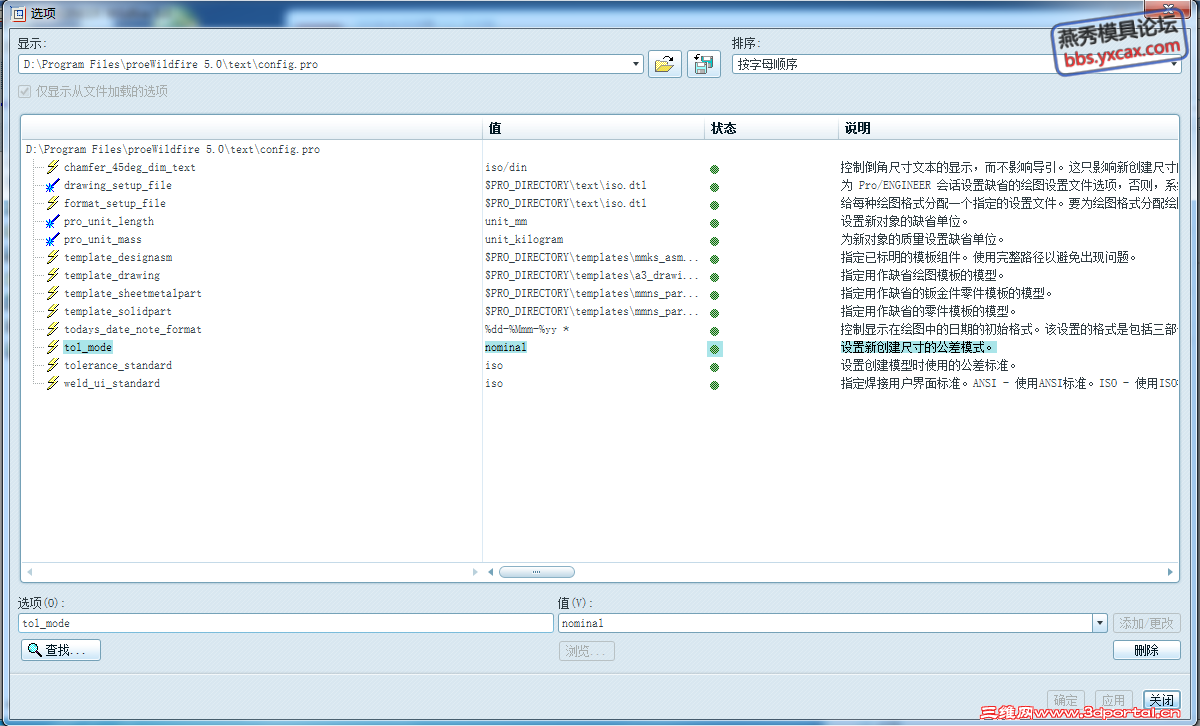Click the 删除 delete button

coord(1147,651)
